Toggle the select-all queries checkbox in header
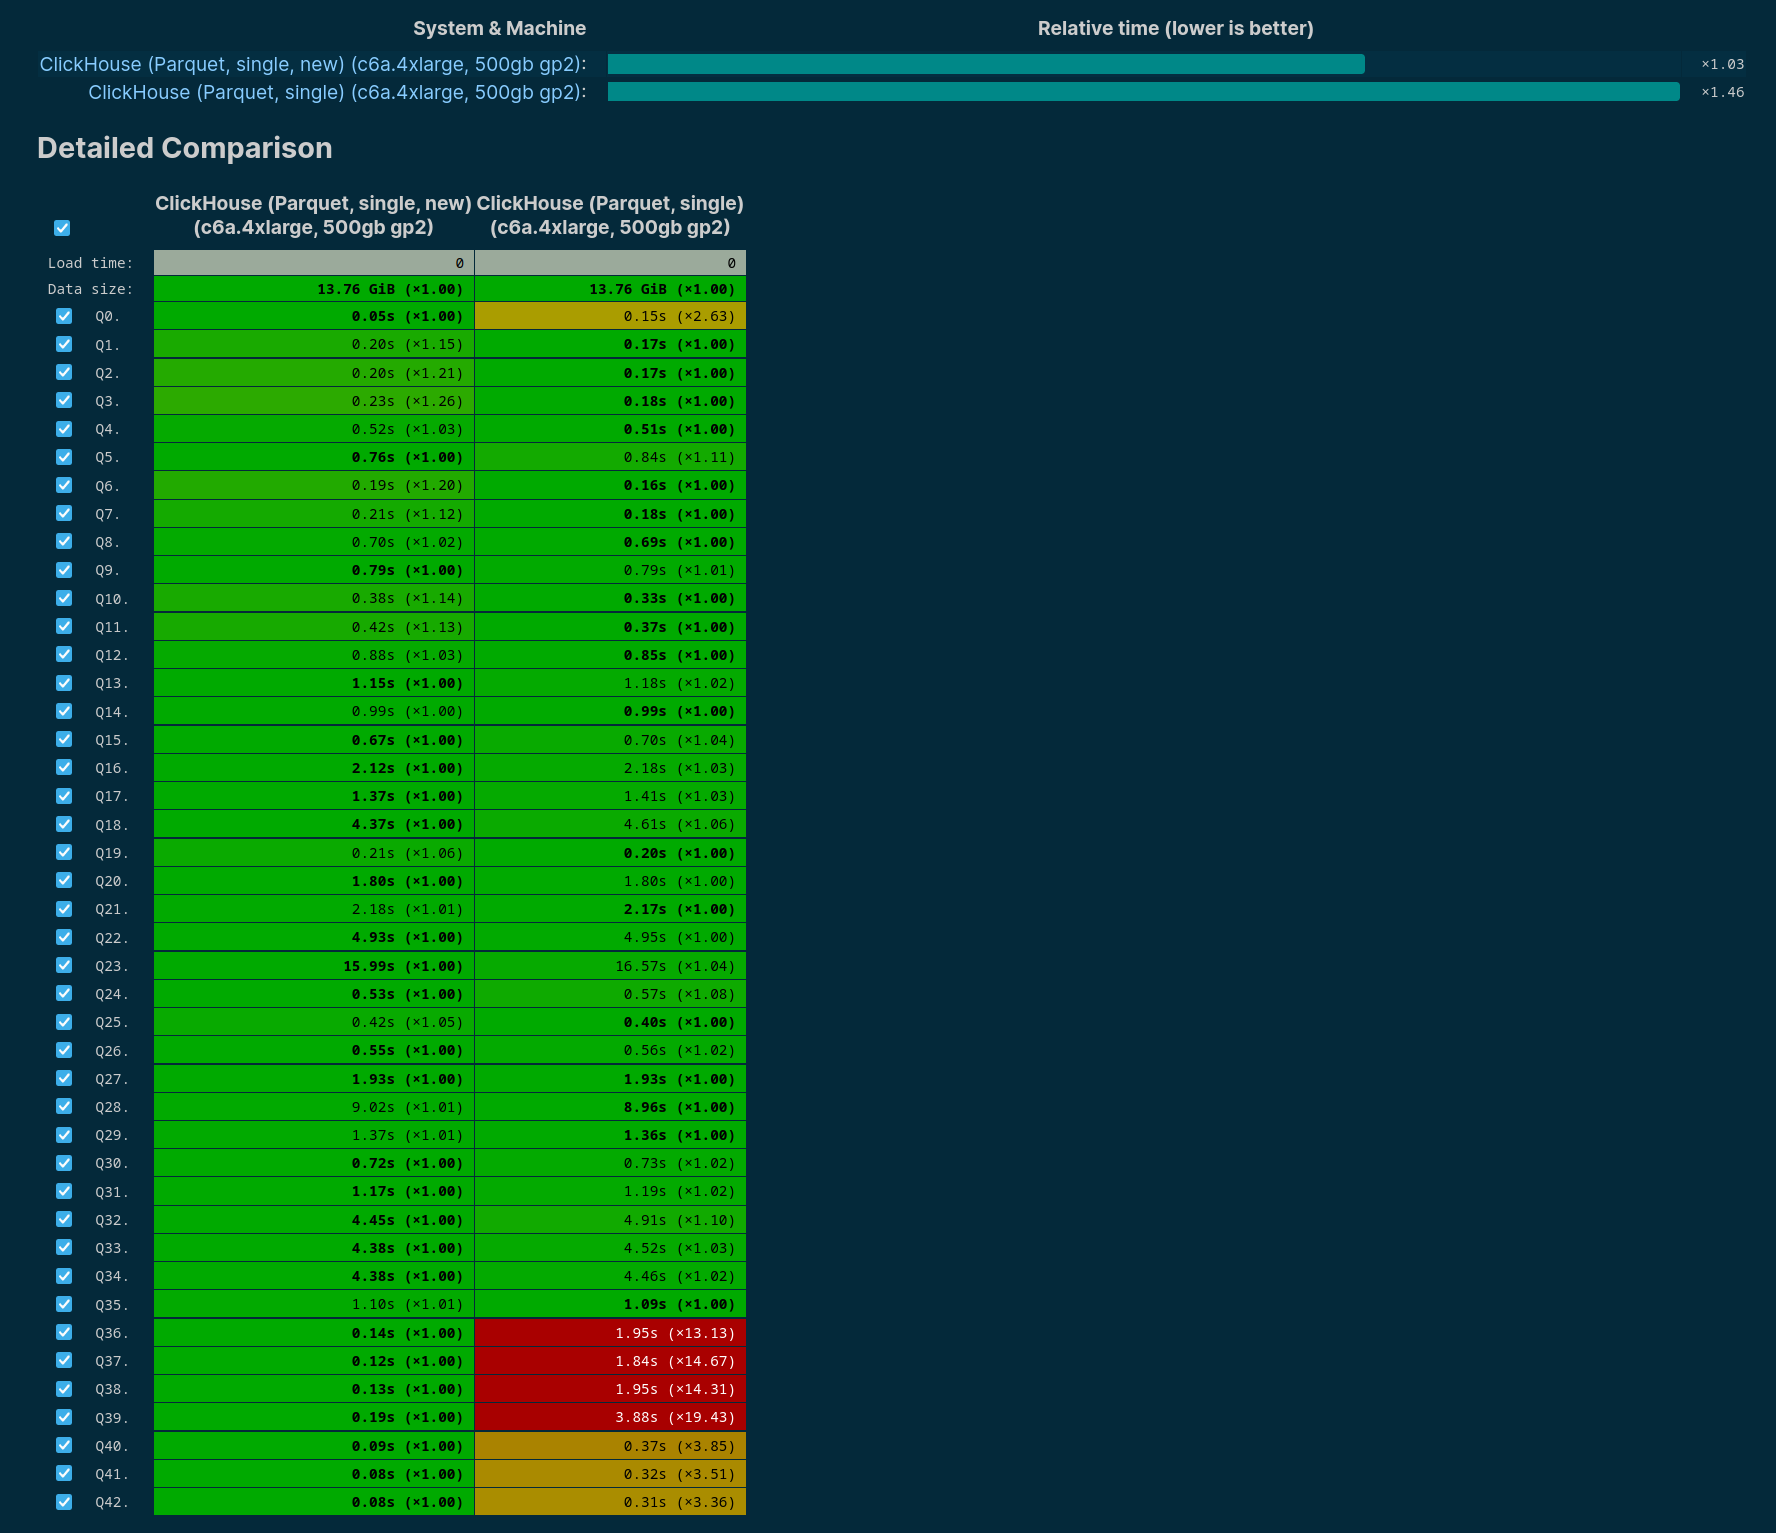Image resolution: width=1776 pixels, height=1533 pixels. point(62,228)
